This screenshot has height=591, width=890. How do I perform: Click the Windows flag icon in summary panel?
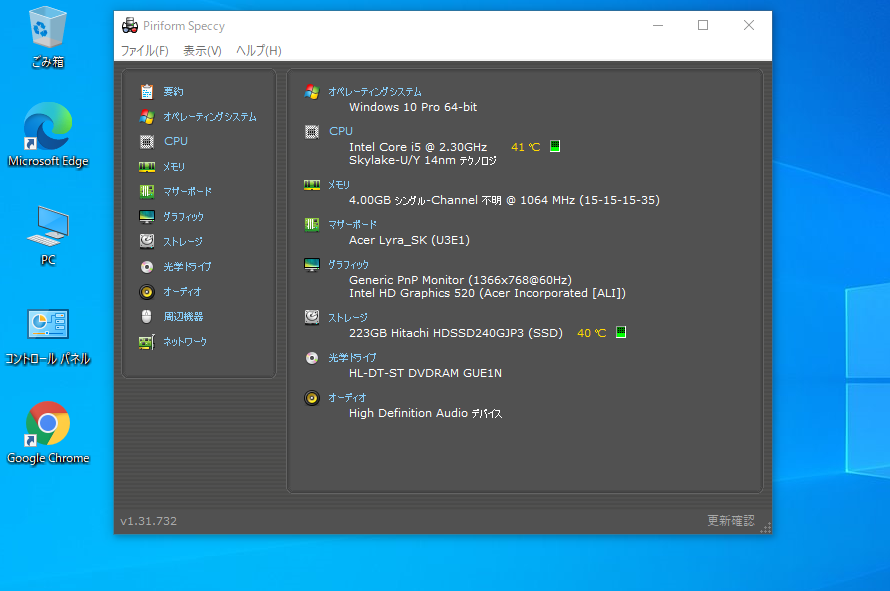(x=312, y=91)
